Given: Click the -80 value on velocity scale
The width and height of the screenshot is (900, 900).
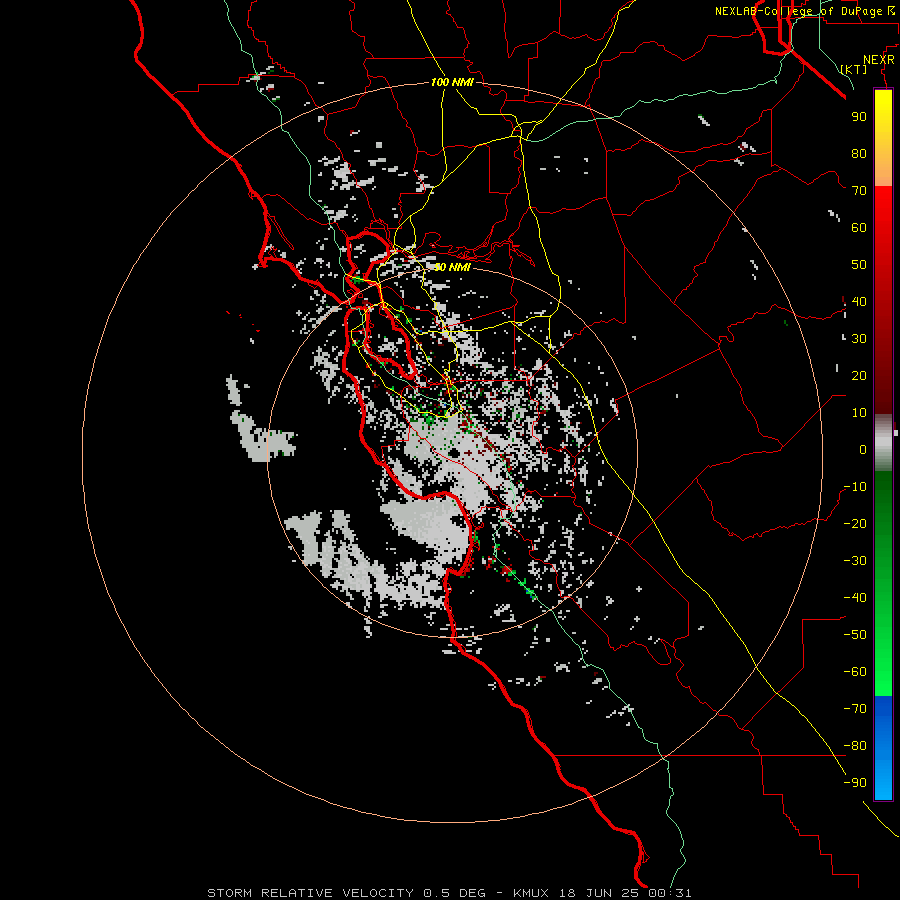Looking at the screenshot, I should (x=855, y=746).
